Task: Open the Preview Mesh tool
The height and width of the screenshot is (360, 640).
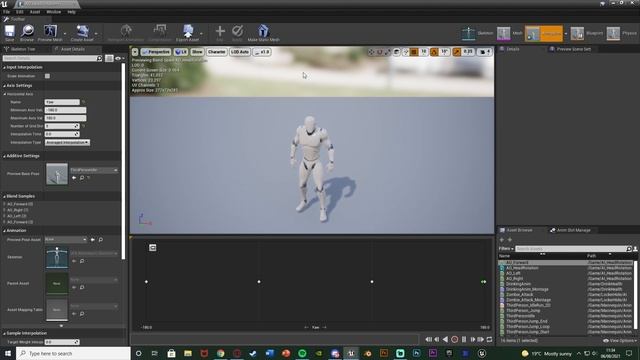Action: click(50, 33)
